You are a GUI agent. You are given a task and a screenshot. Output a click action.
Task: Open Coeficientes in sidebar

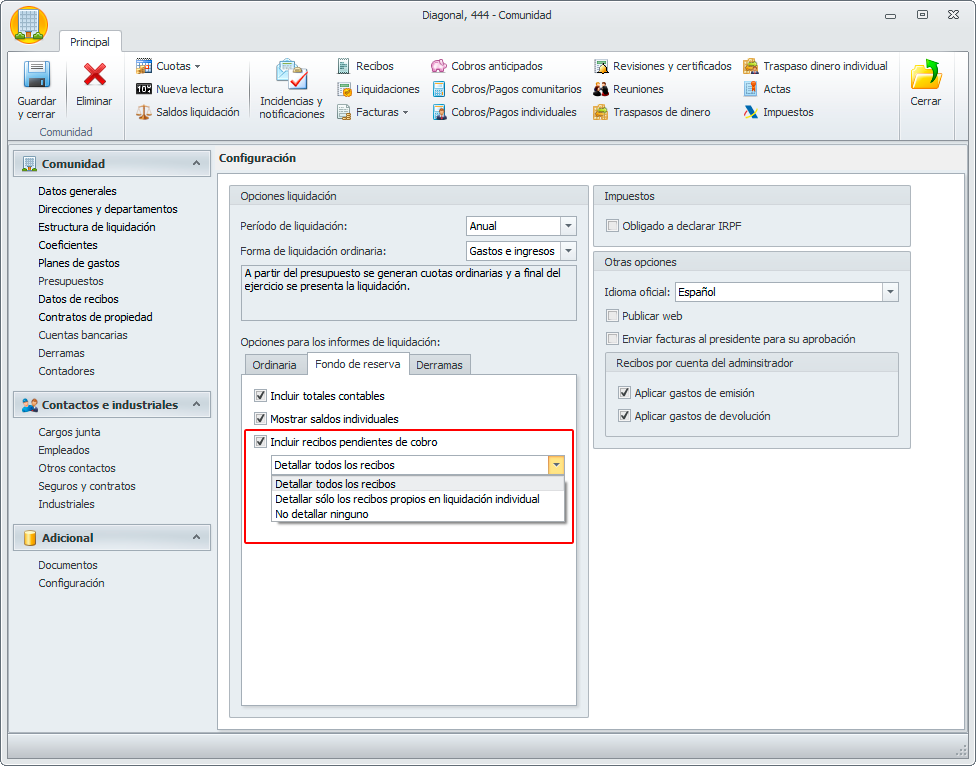[68, 245]
